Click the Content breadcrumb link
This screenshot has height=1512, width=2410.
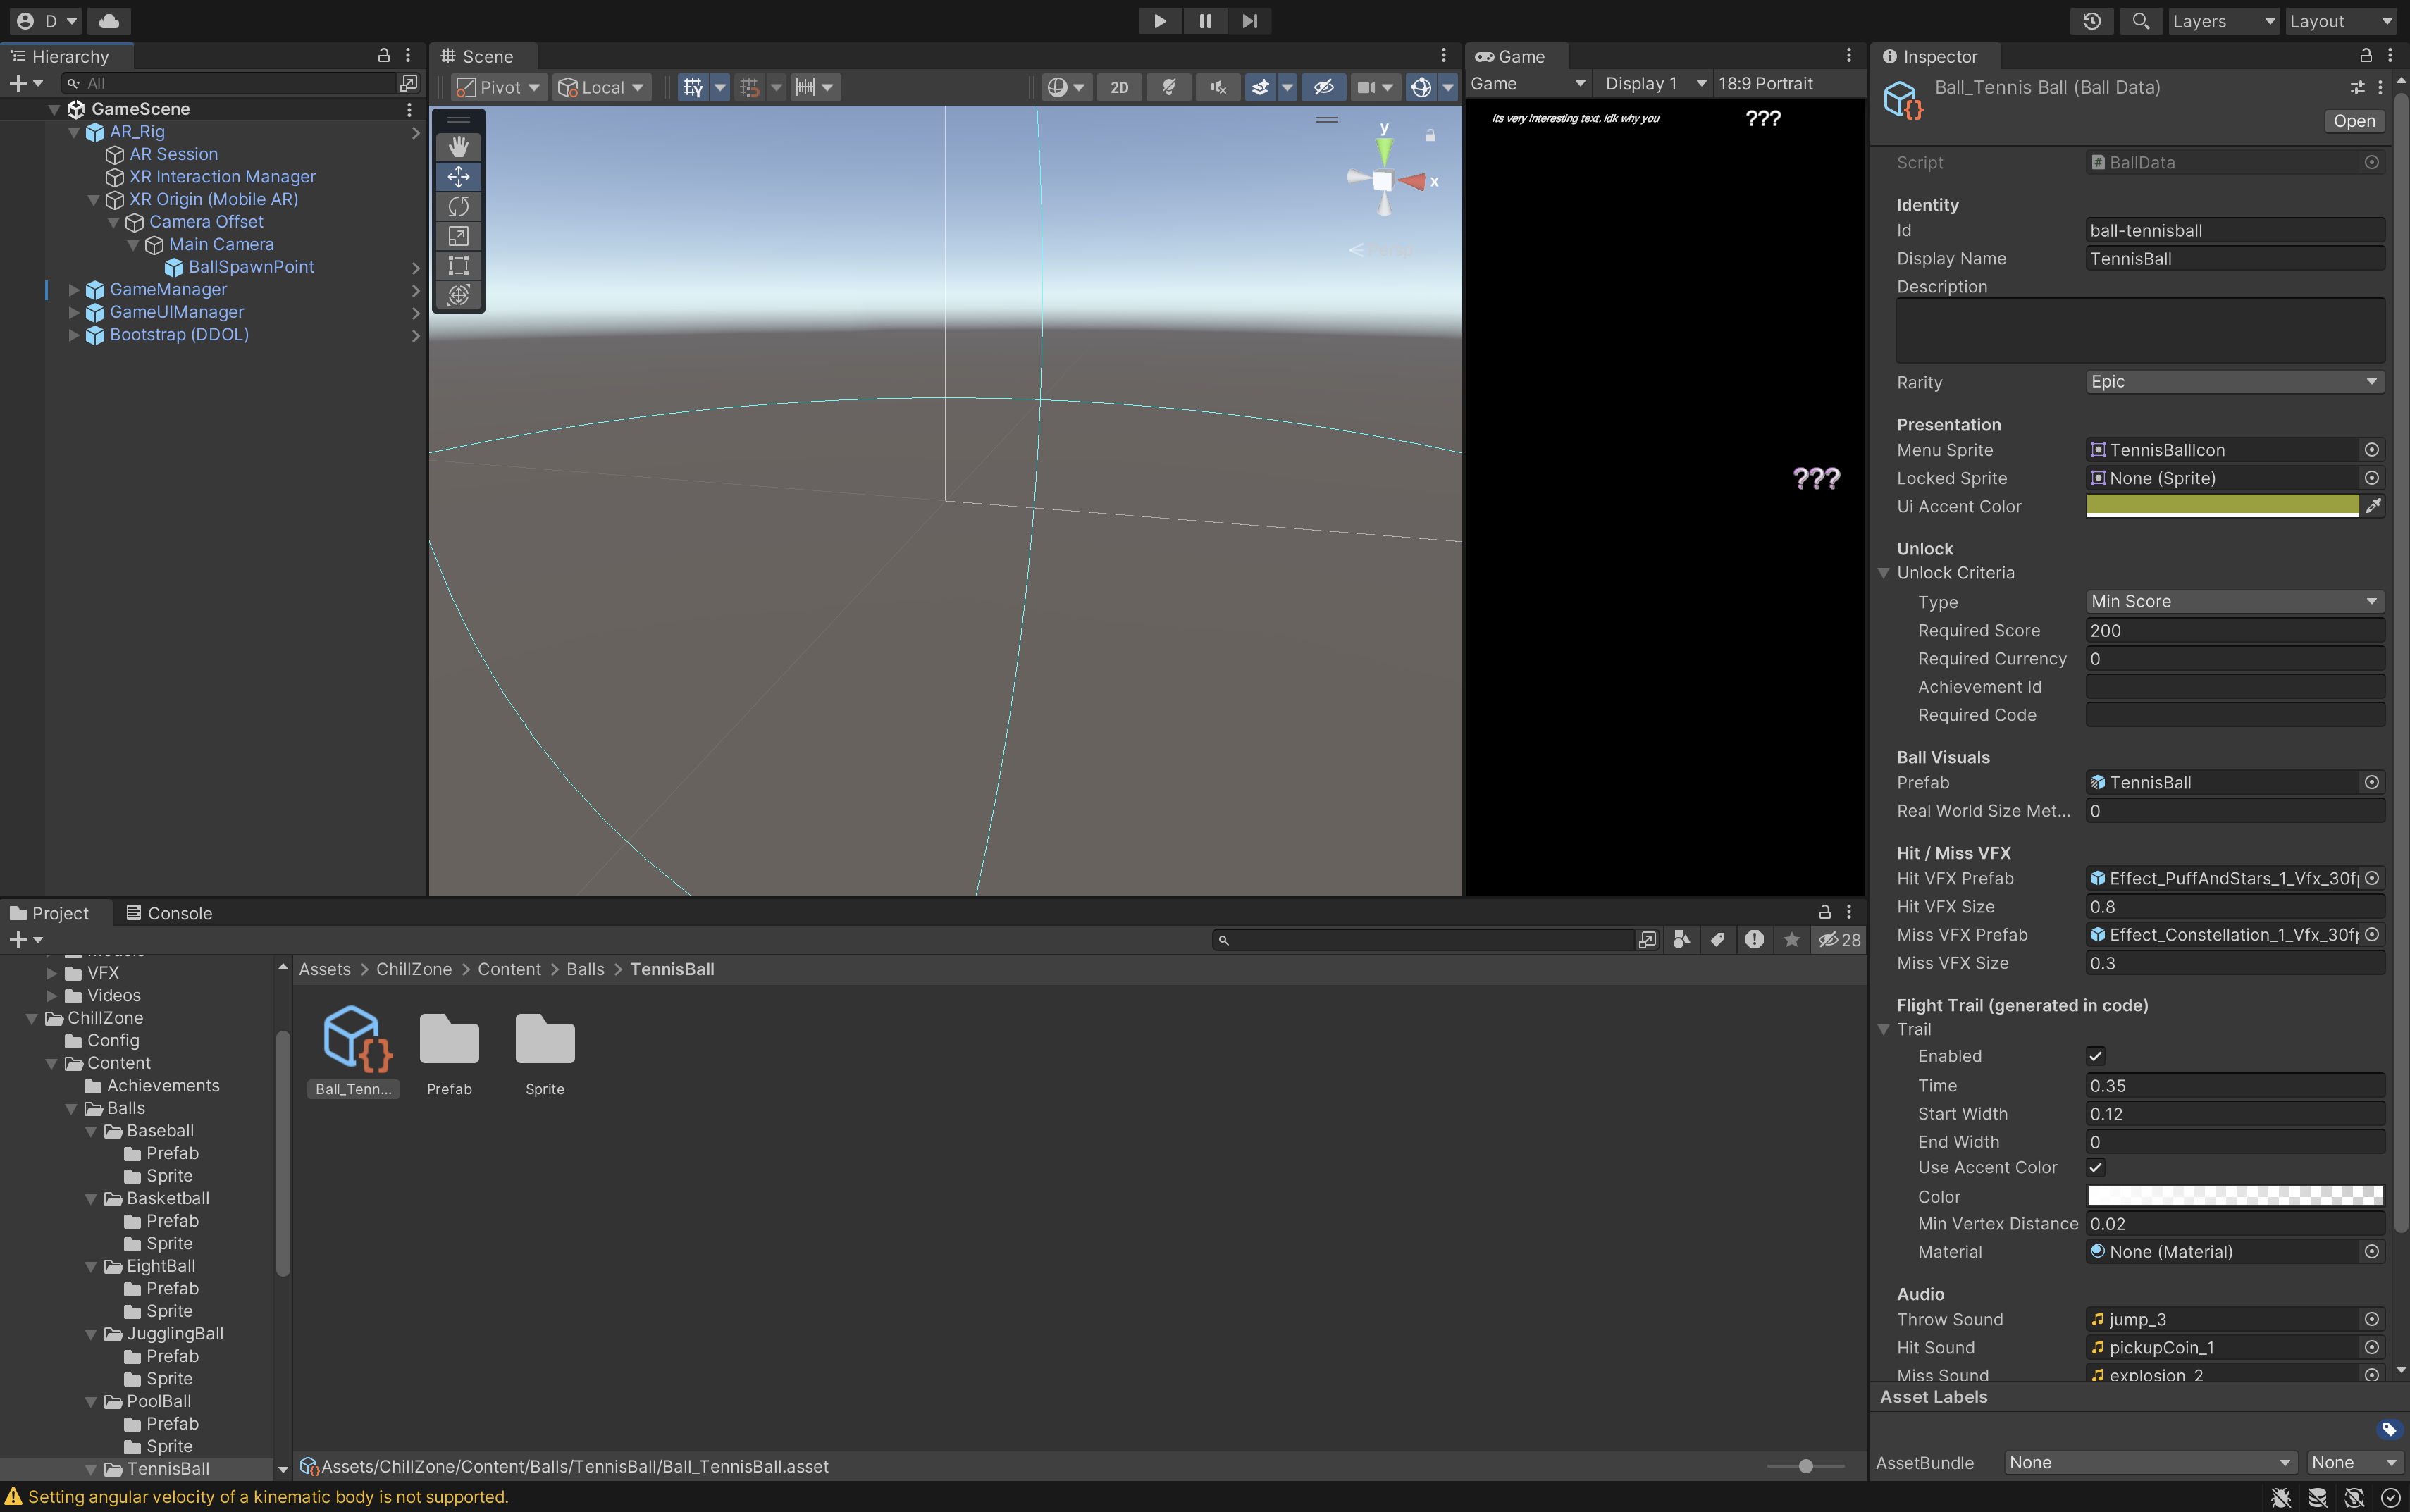509,969
